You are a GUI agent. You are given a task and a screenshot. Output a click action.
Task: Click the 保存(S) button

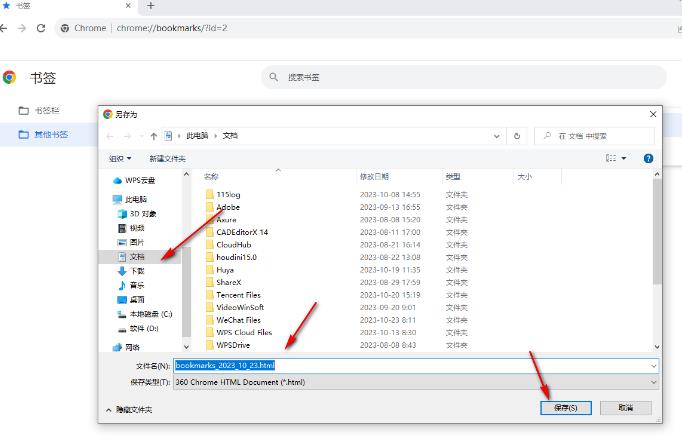(x=565, y=408)
